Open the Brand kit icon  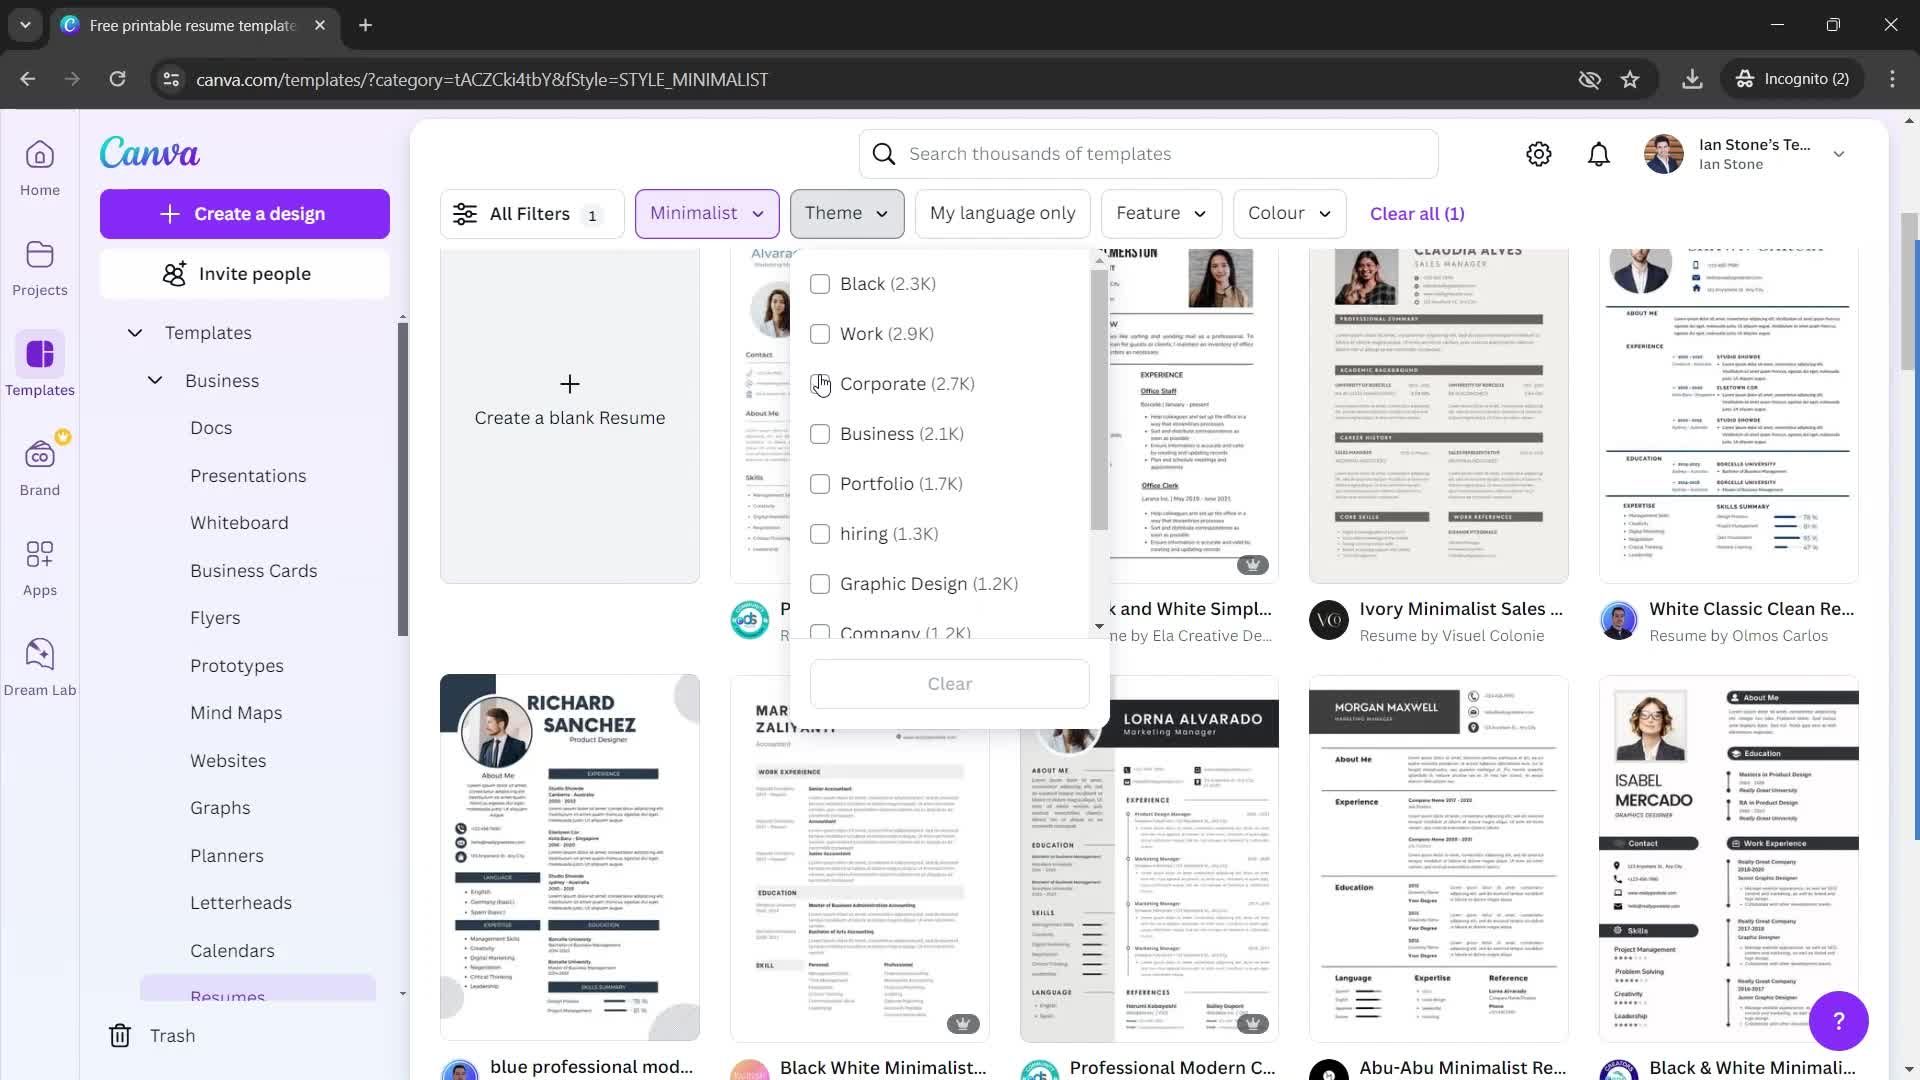click(x=40, y=455)
